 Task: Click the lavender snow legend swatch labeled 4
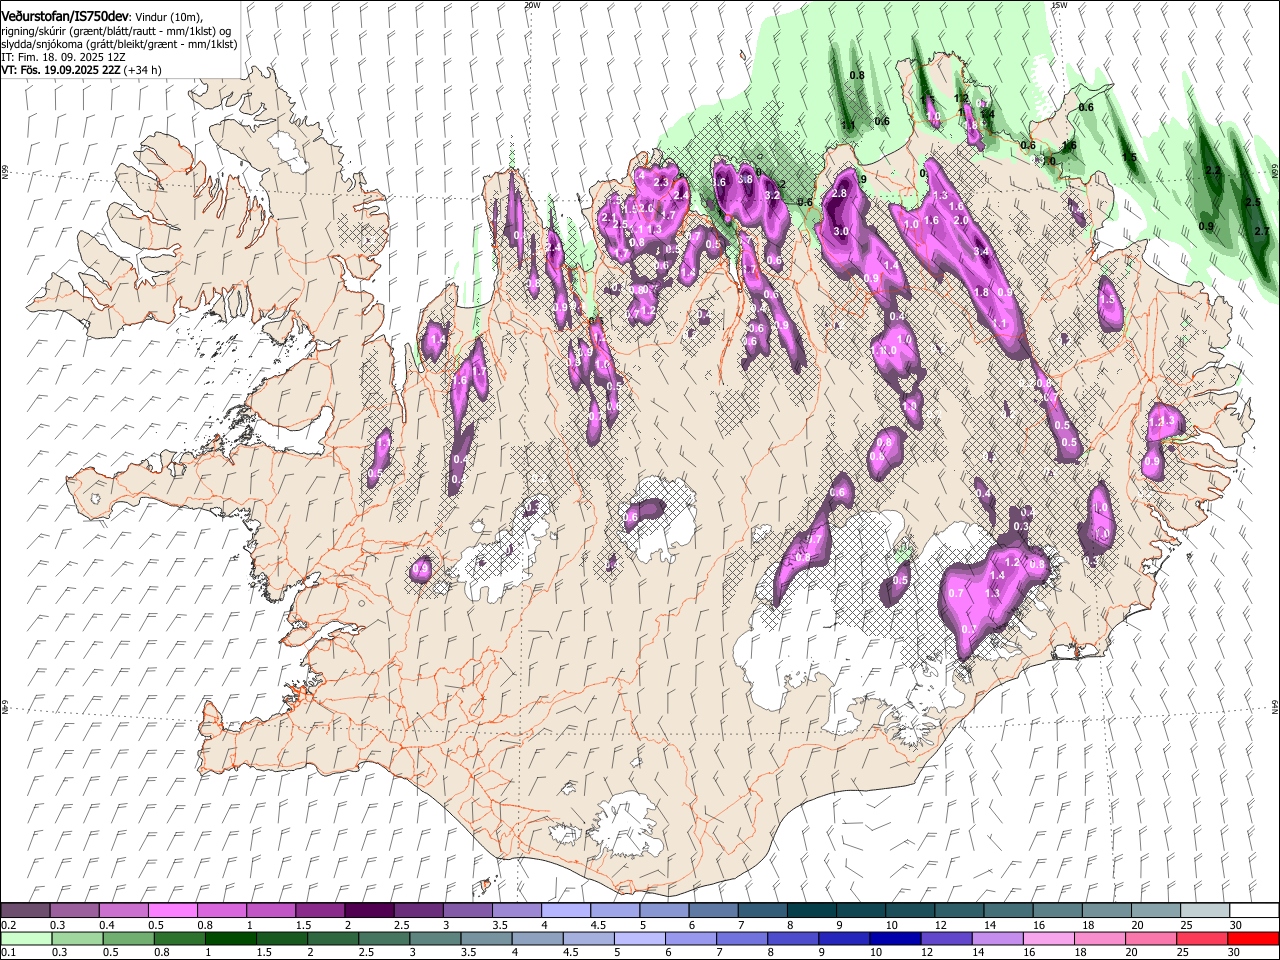(x=565, y=910)
